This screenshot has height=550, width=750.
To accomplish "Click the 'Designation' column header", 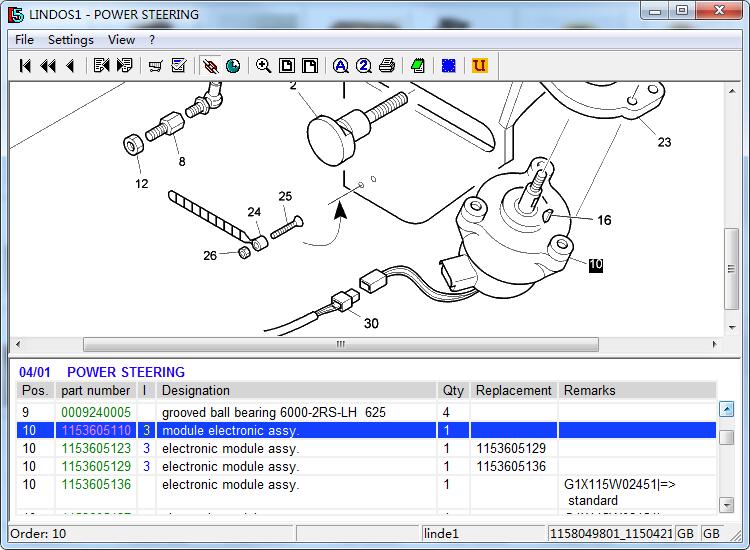I will [297, 390].
